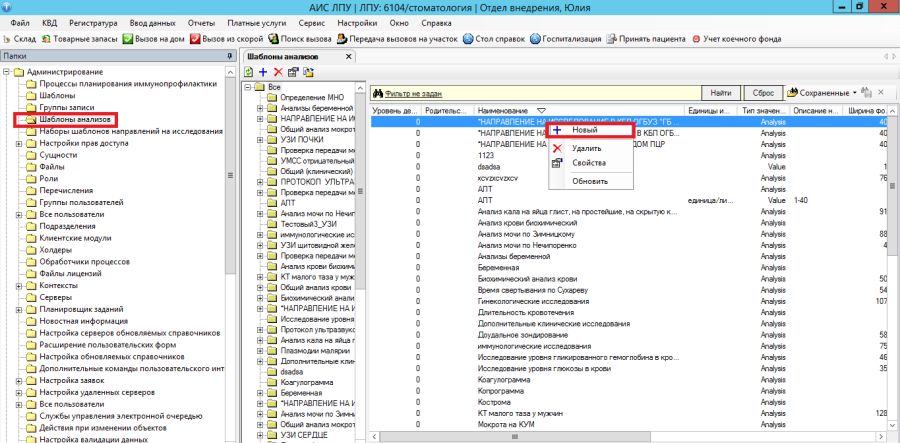The image size is (900, 443).
Task: Open the Сервис menu
Action: (x=312, y=23)
